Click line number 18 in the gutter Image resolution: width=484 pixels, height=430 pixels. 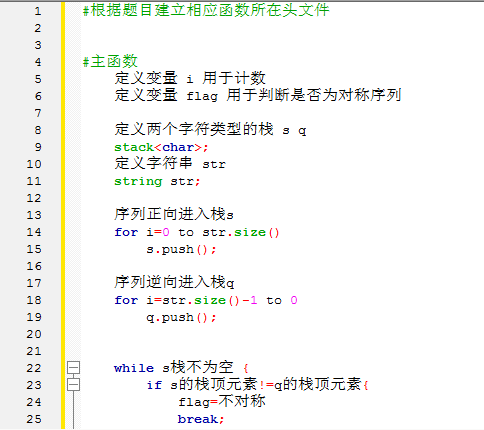pyautogui.click(x=34, y=300)
